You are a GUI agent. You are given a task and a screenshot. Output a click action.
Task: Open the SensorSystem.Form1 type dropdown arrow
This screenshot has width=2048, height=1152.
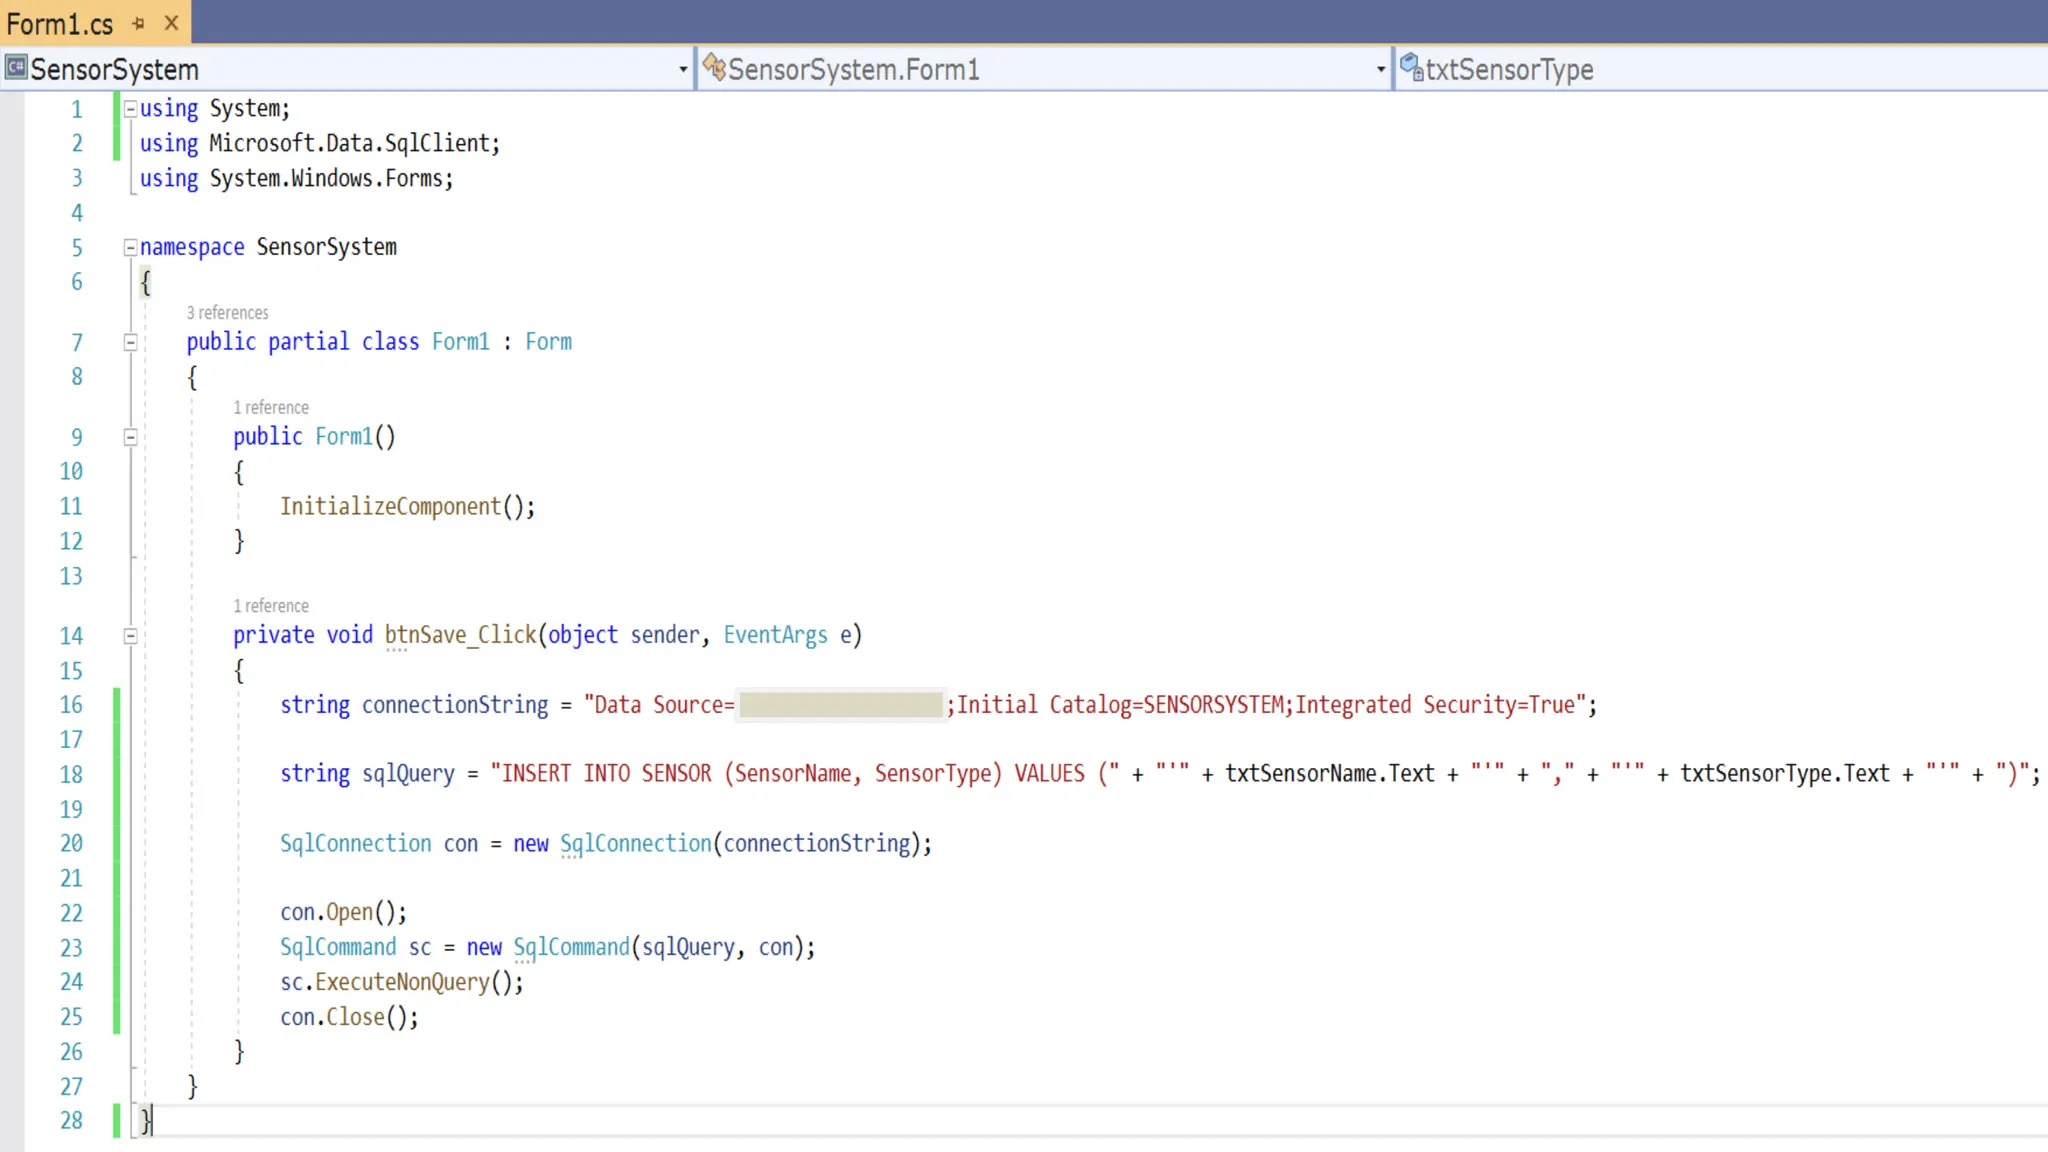click(1380, 69)
